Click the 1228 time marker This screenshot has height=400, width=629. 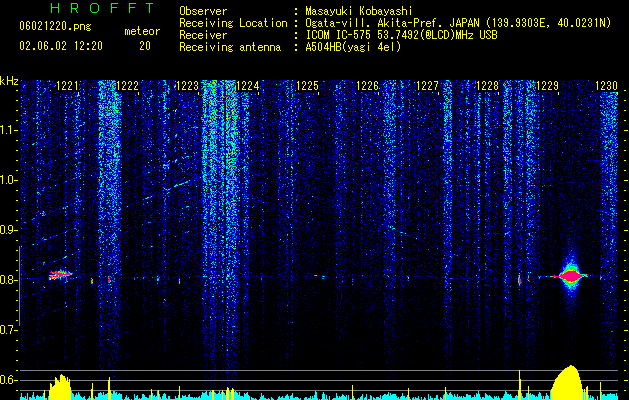pyautogui.click(x=487, y=86)
